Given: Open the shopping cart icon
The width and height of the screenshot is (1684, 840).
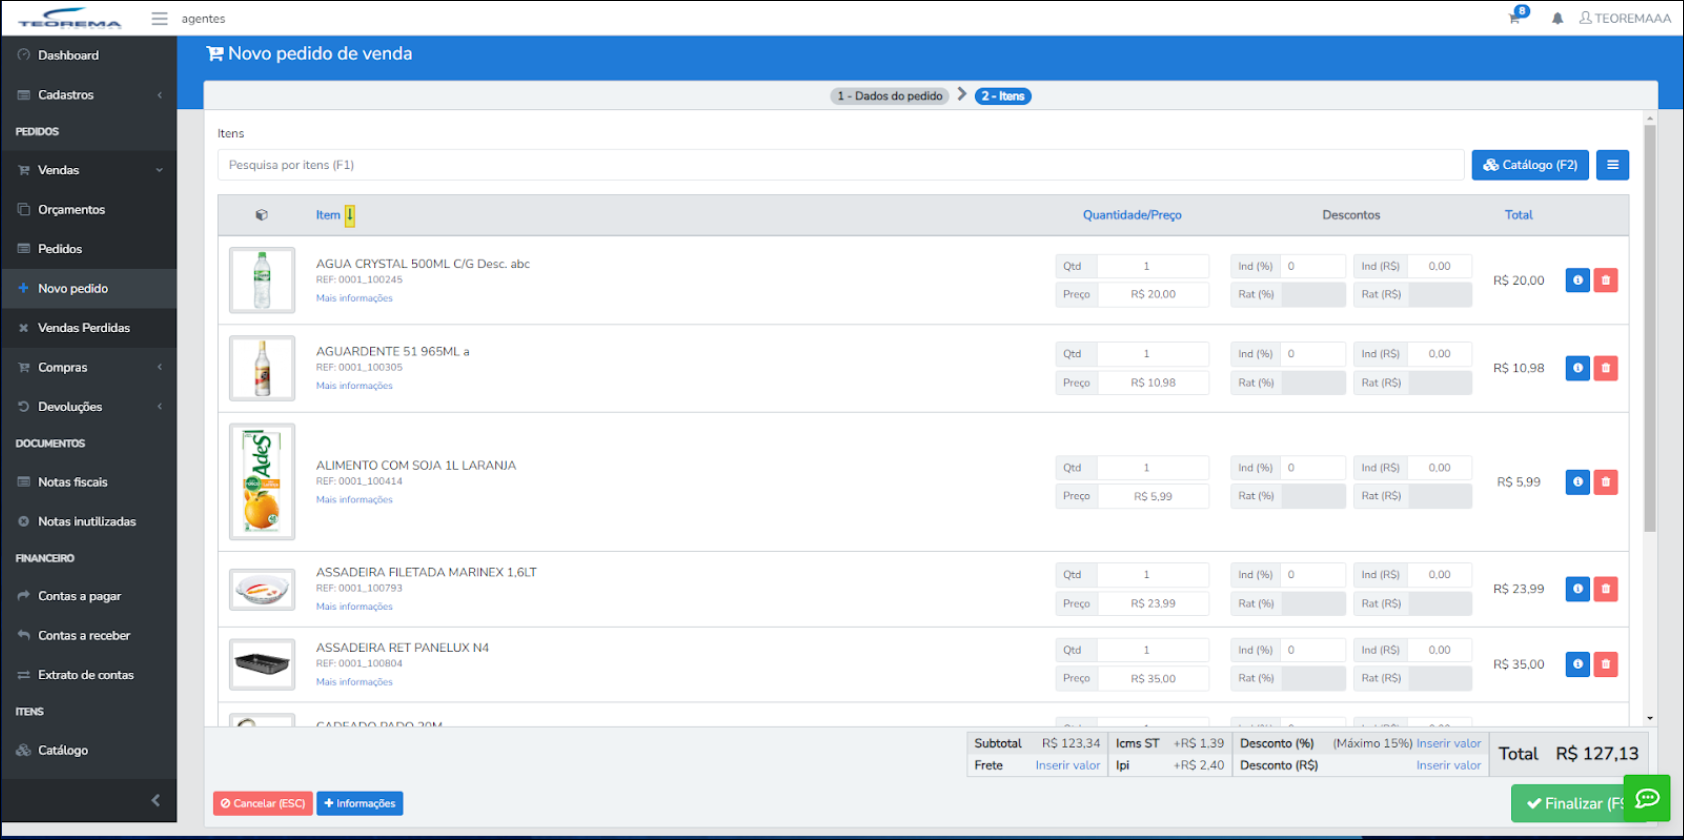Looking at the screenshot, I should [x=1514, y=18].
